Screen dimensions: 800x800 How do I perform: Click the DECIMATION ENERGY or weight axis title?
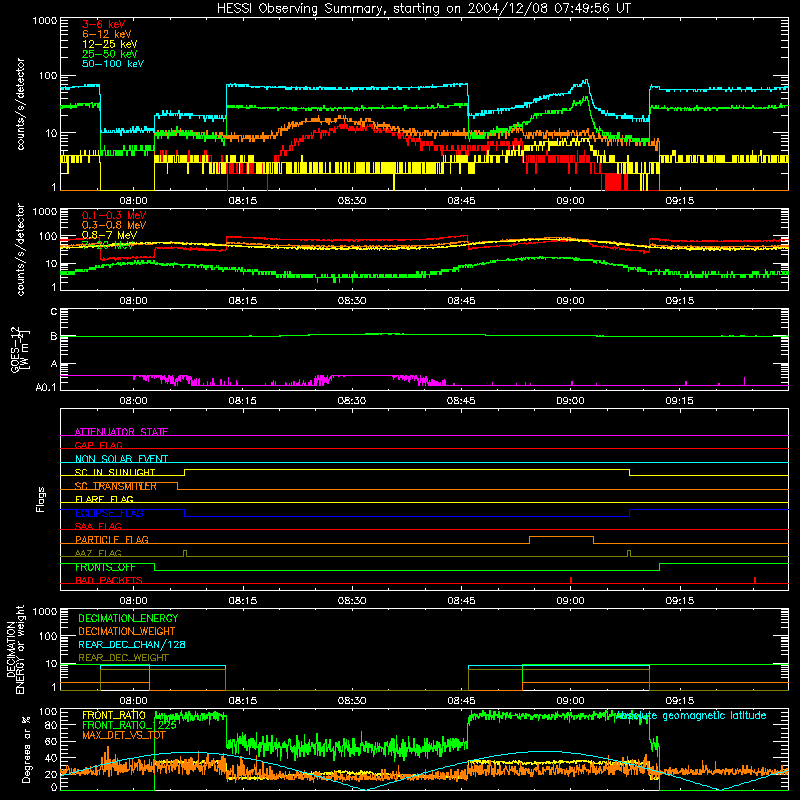(15, 649)
